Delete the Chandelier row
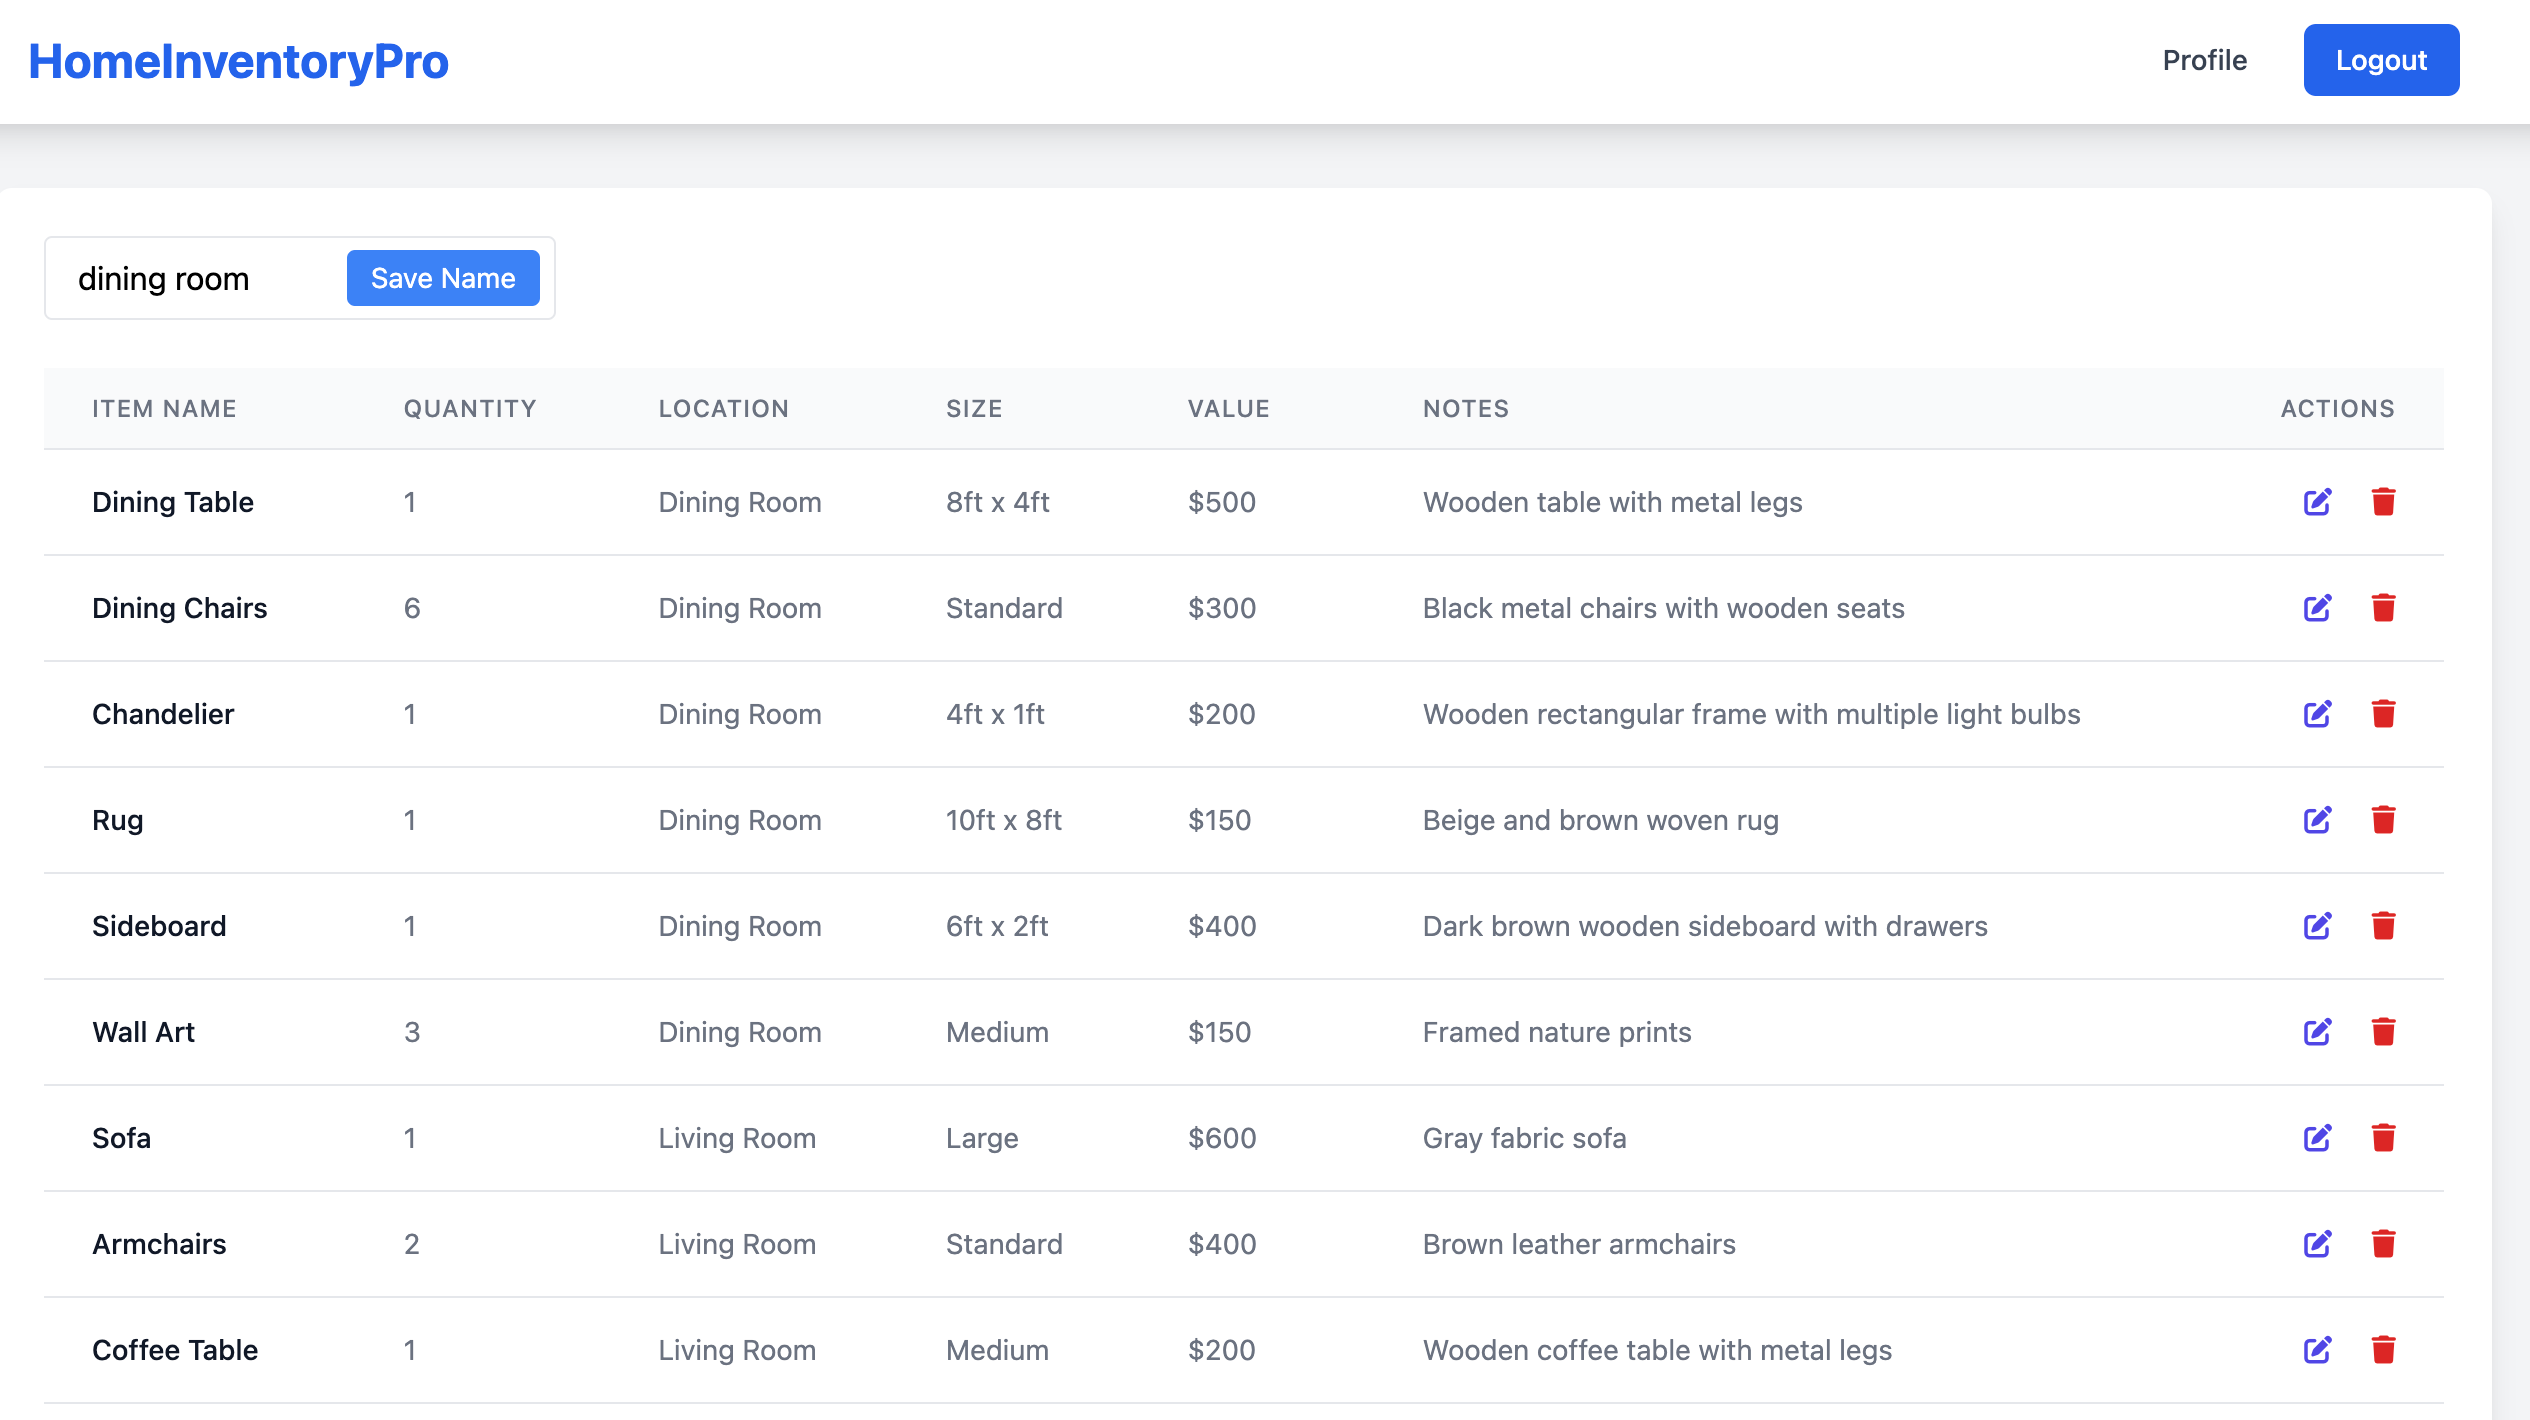The width and height of the screenshot is (2530, 1420). 2383,714
